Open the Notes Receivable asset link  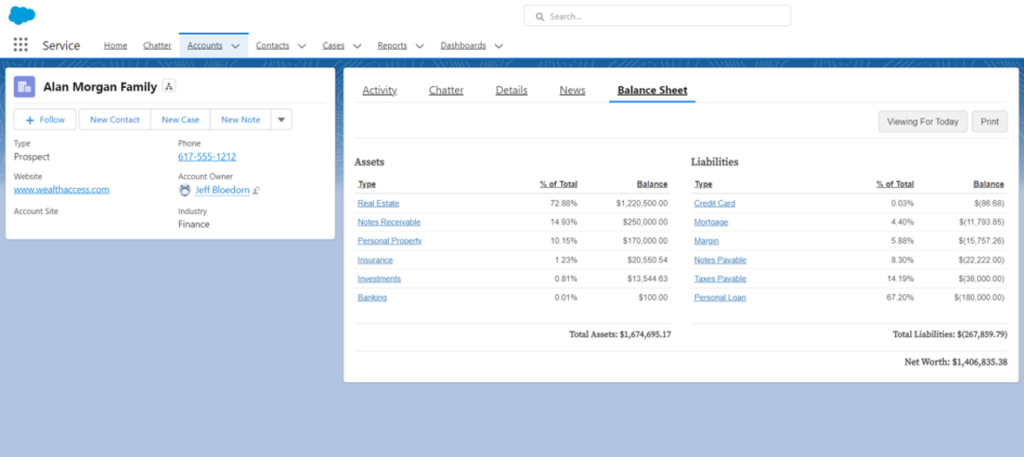[389, 222]
